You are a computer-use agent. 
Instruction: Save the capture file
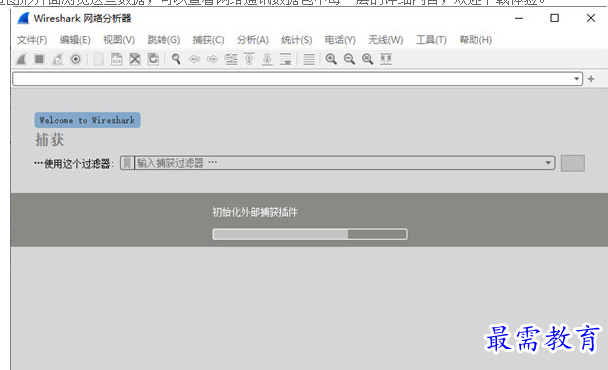click(x=117, y=59)
